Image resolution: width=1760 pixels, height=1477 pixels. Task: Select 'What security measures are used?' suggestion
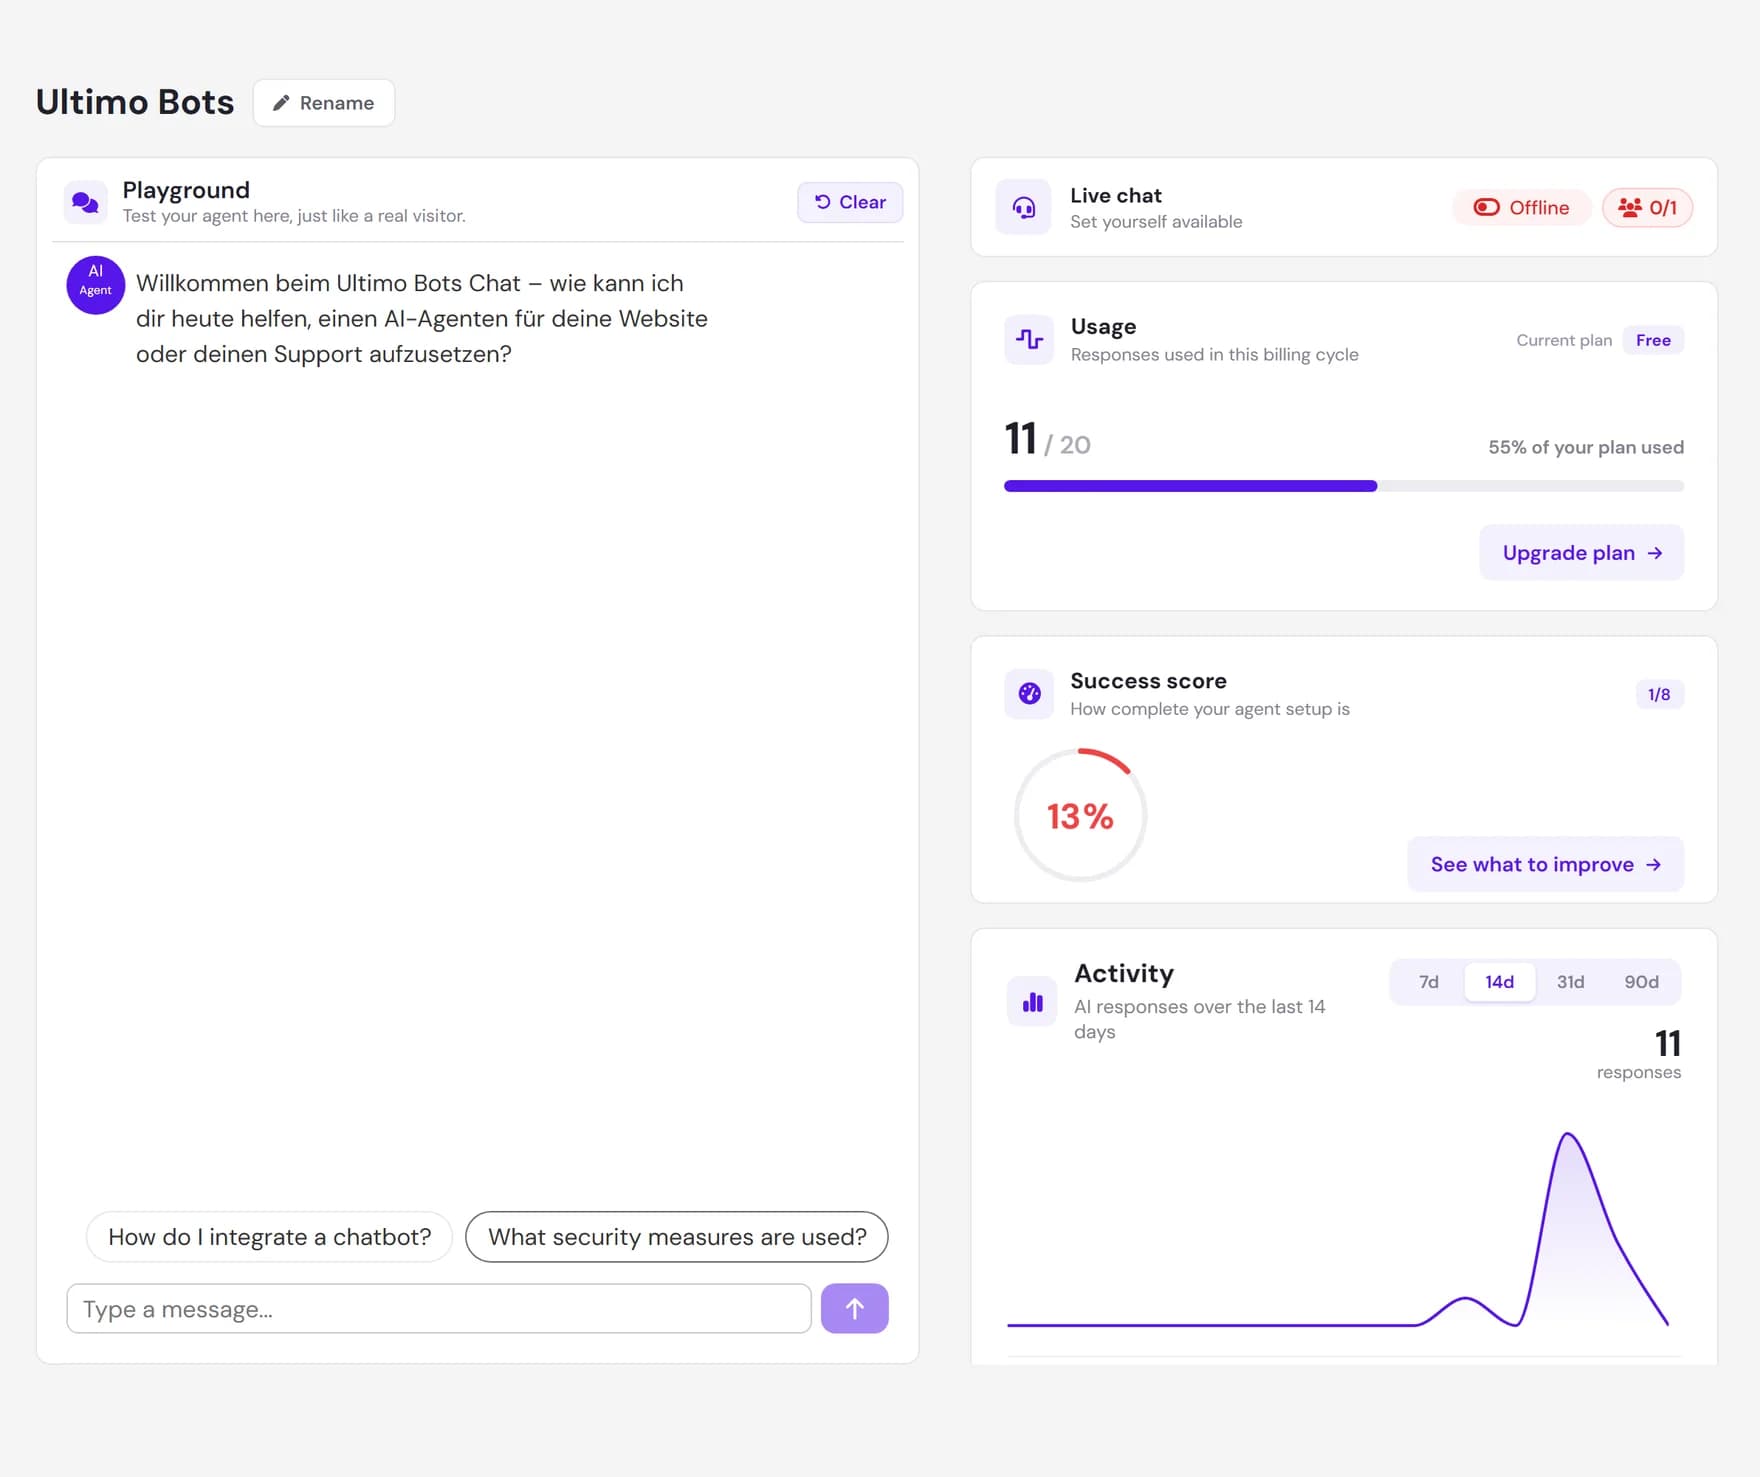pyautogui.click(x=677, y=1237)
